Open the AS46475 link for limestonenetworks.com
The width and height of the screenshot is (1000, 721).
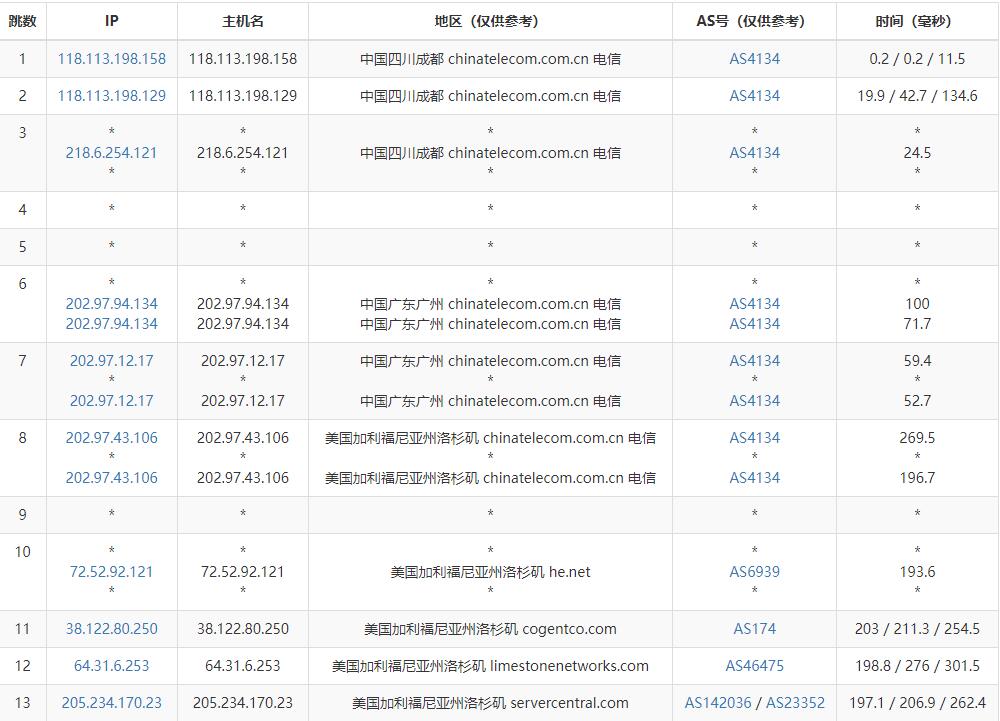pos(754,666)
